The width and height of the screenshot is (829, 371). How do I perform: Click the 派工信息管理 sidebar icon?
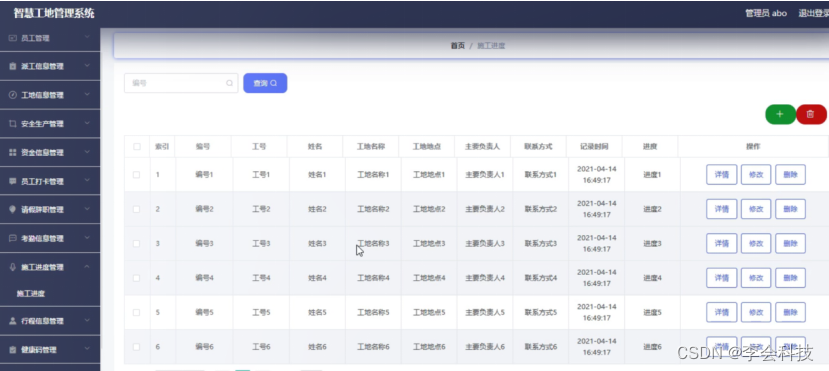(x=13, y=67)
